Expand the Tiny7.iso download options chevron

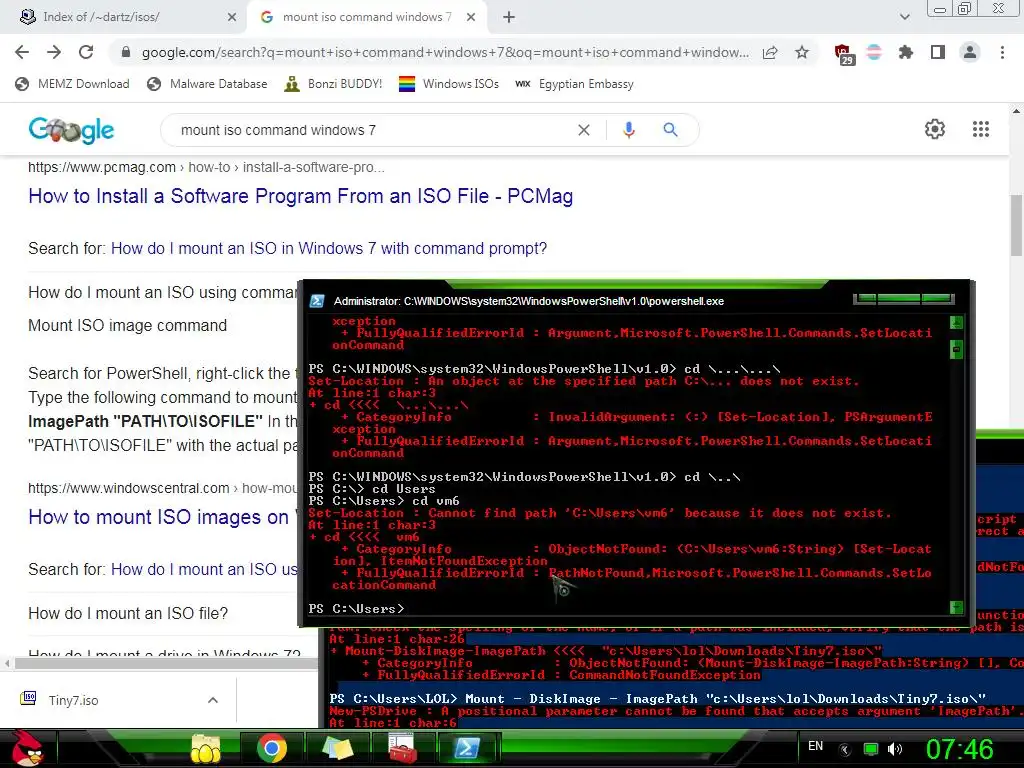(213, 700)
